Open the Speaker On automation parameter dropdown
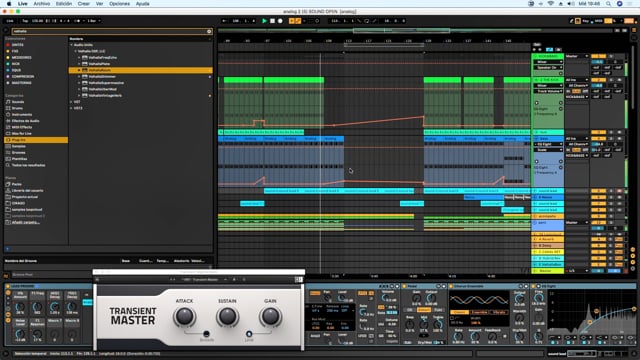This screenshot has width=640, height=360. point(549,67)
